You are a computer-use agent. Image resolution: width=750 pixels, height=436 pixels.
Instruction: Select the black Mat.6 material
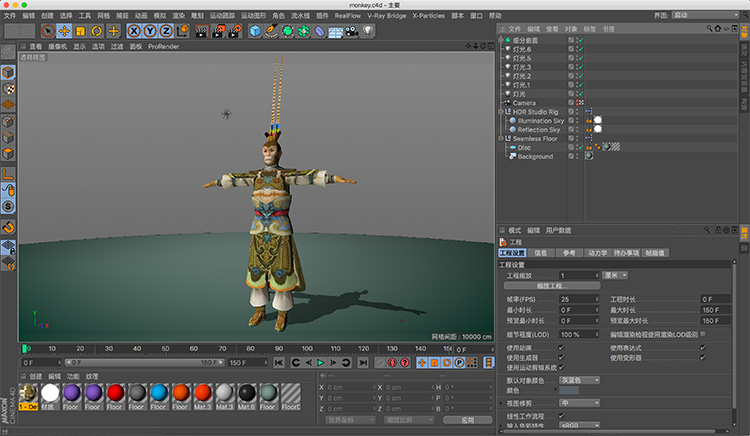coord(247,393)
